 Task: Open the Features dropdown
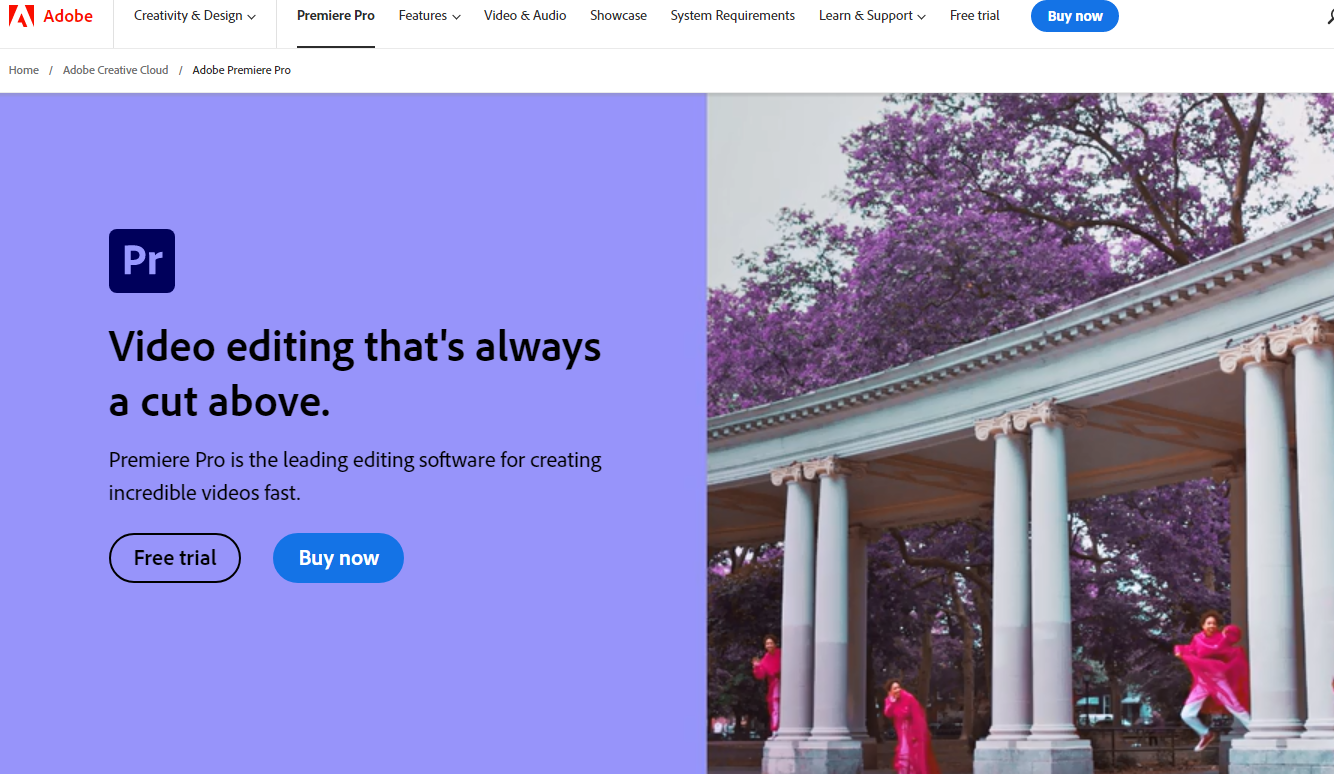click(x=429, y=16)
